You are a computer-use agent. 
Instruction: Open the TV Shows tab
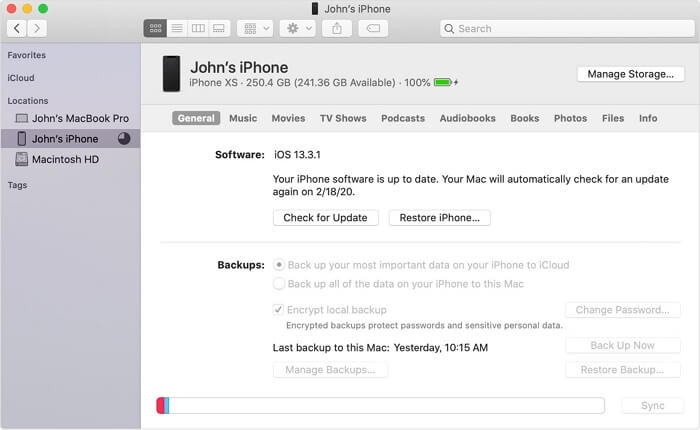tap(343, 118)
